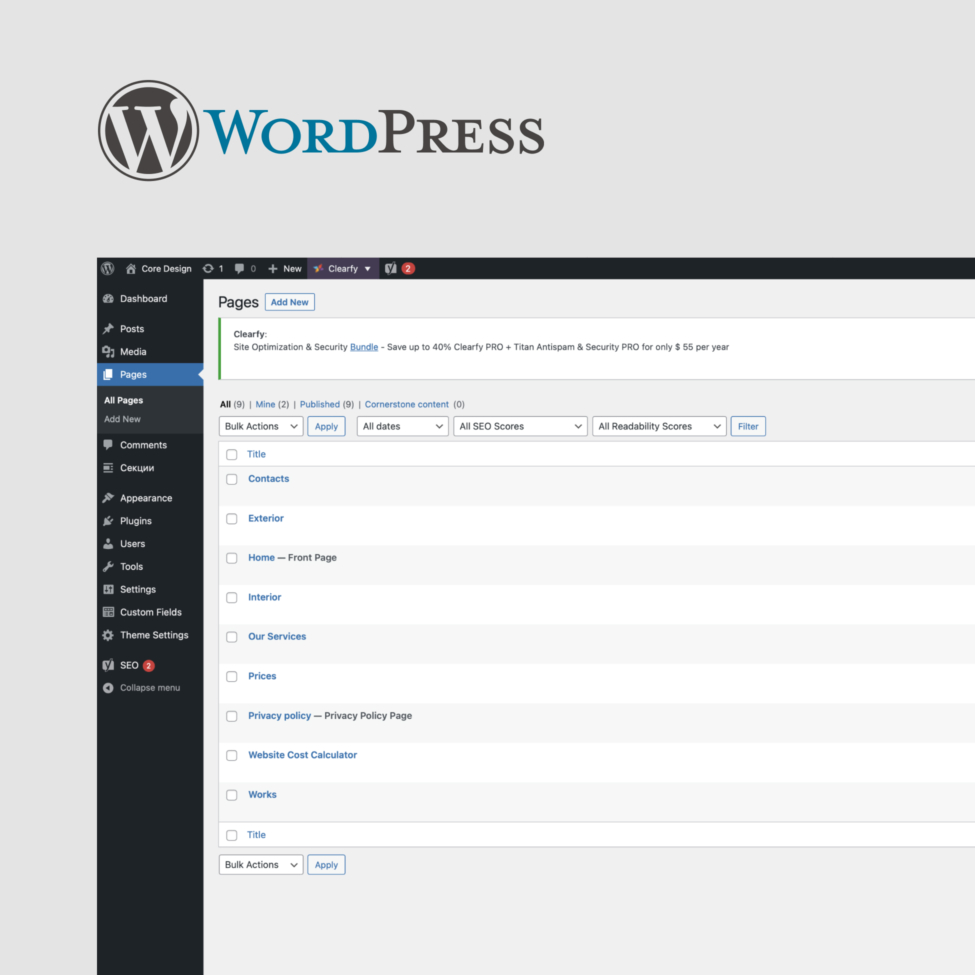Viewport: 975px width, 975px height.
Task: Open the All SEO Scores dropdown
Action: [x=520, y=426]
